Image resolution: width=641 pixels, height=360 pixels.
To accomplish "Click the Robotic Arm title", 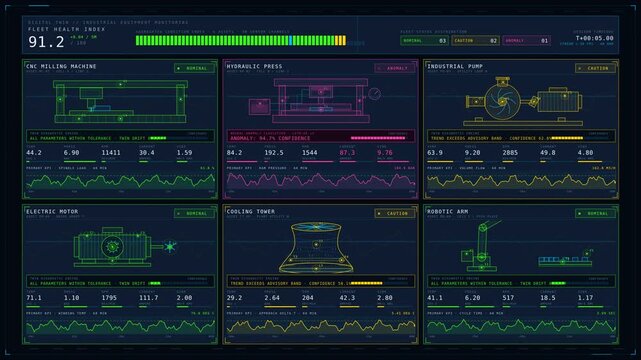I will [448, 211].
